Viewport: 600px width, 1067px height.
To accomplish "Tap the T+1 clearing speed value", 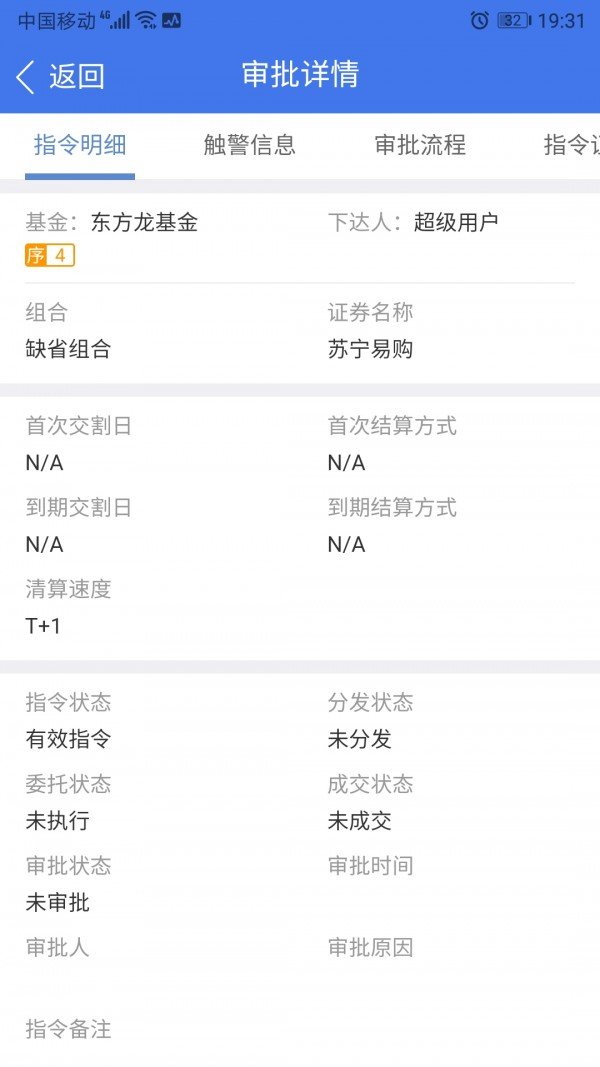I will coord(43,626).
